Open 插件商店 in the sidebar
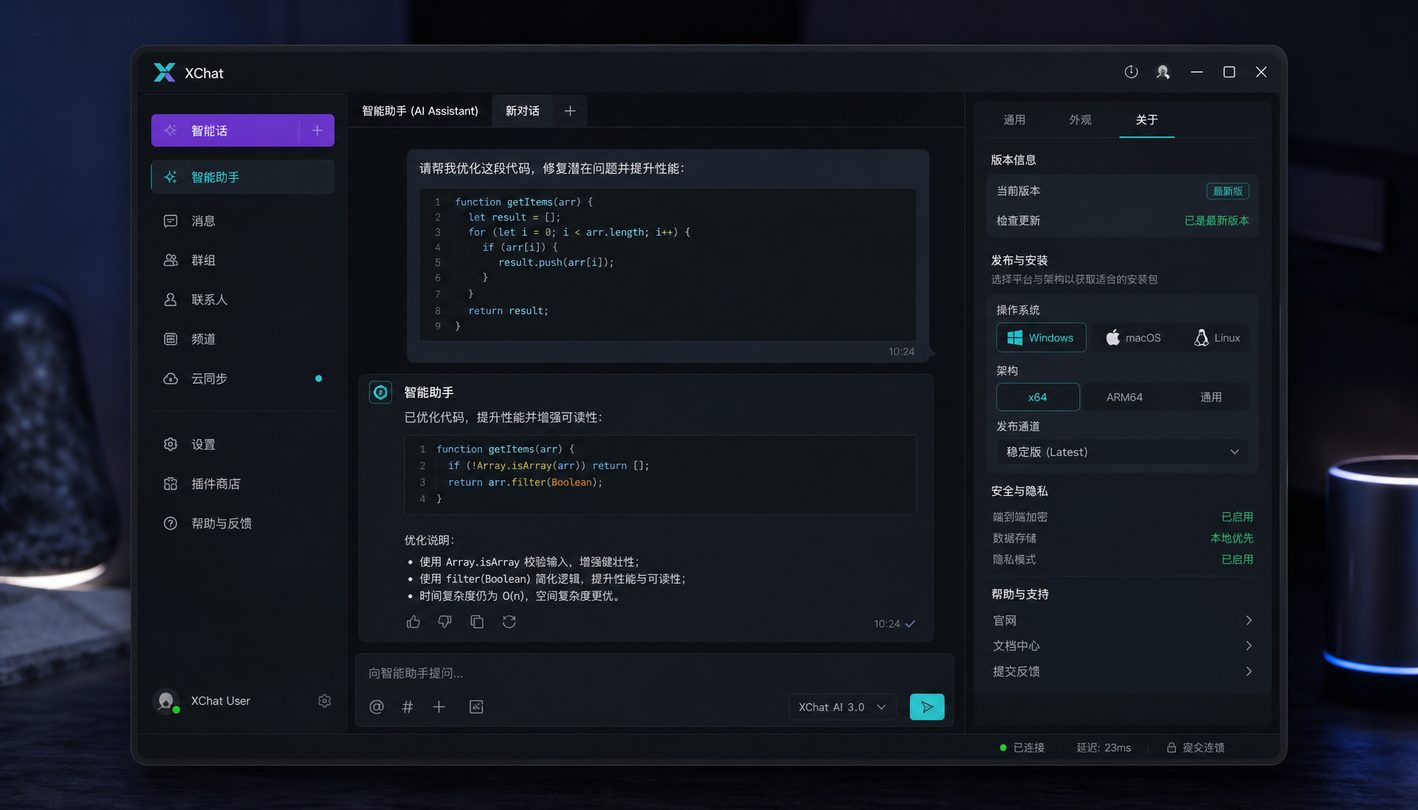The image size is (1418, 810). (243, 483)
